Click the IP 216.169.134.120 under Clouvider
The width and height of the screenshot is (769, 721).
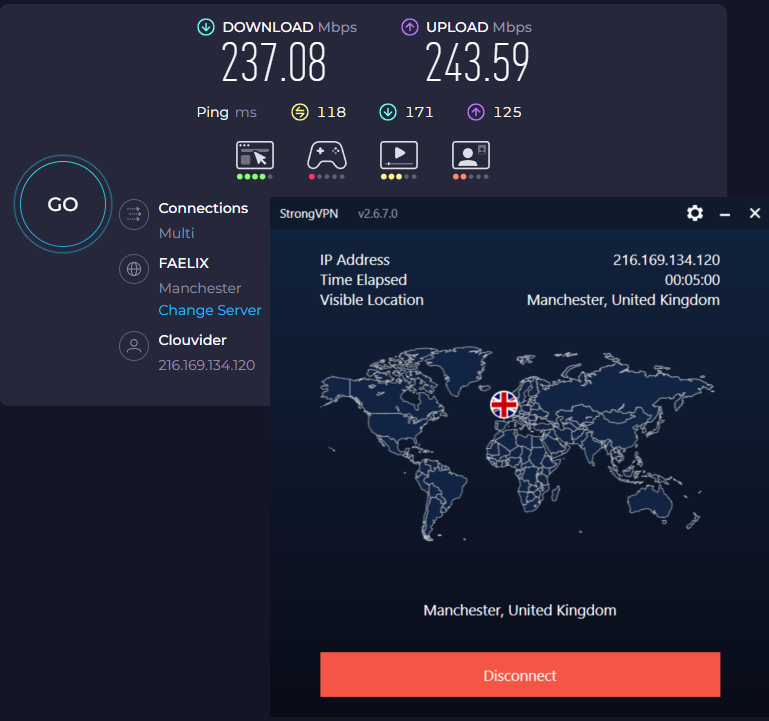[x=206, y=365]
